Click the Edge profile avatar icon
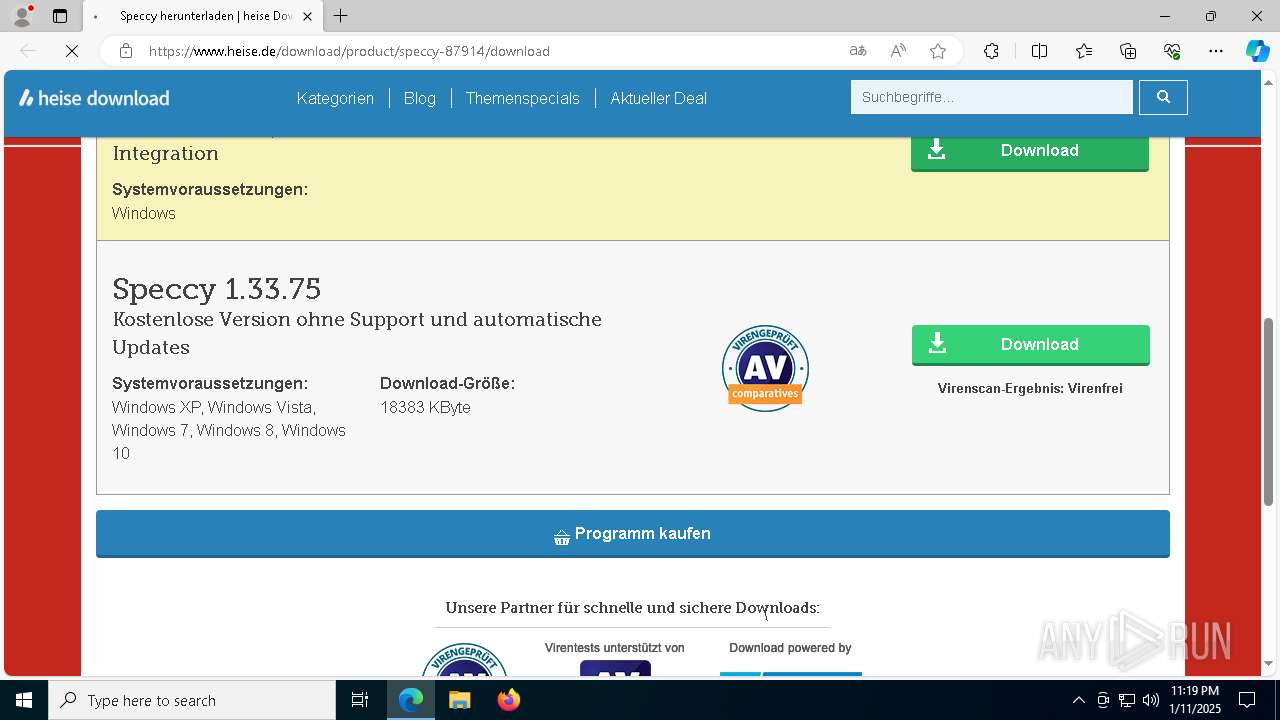Screen dimensions: 1280x720 click(22, 16)
